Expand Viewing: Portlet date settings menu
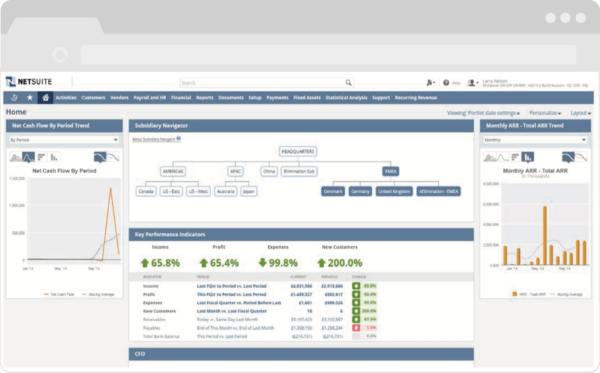The height and width of the screenshot is (373, 600). pyautogui.click(x=483, y=113)
